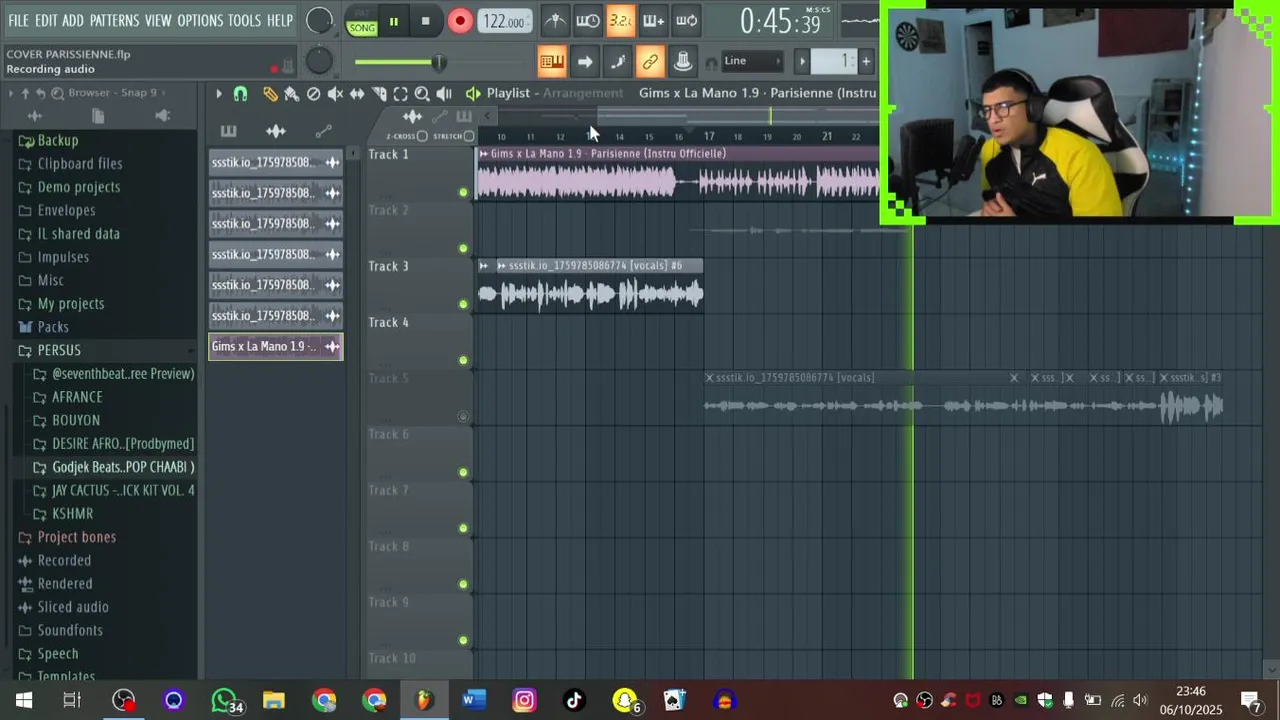Show patterns tab in the picker panel
The width and height of the screenshot is (1280, 720).
tap(228, 131)
